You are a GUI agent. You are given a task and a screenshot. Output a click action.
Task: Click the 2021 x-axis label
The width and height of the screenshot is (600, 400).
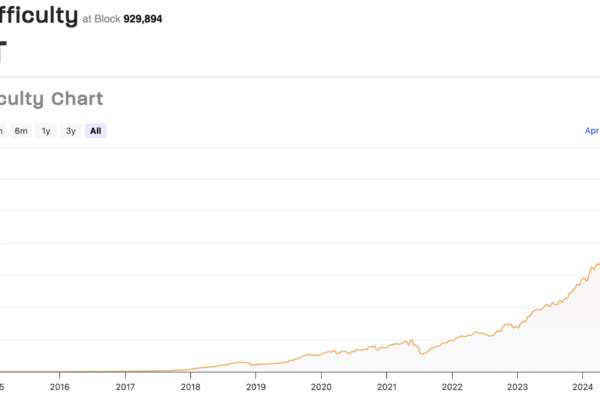pyautogui.click(x=387, y=386)
